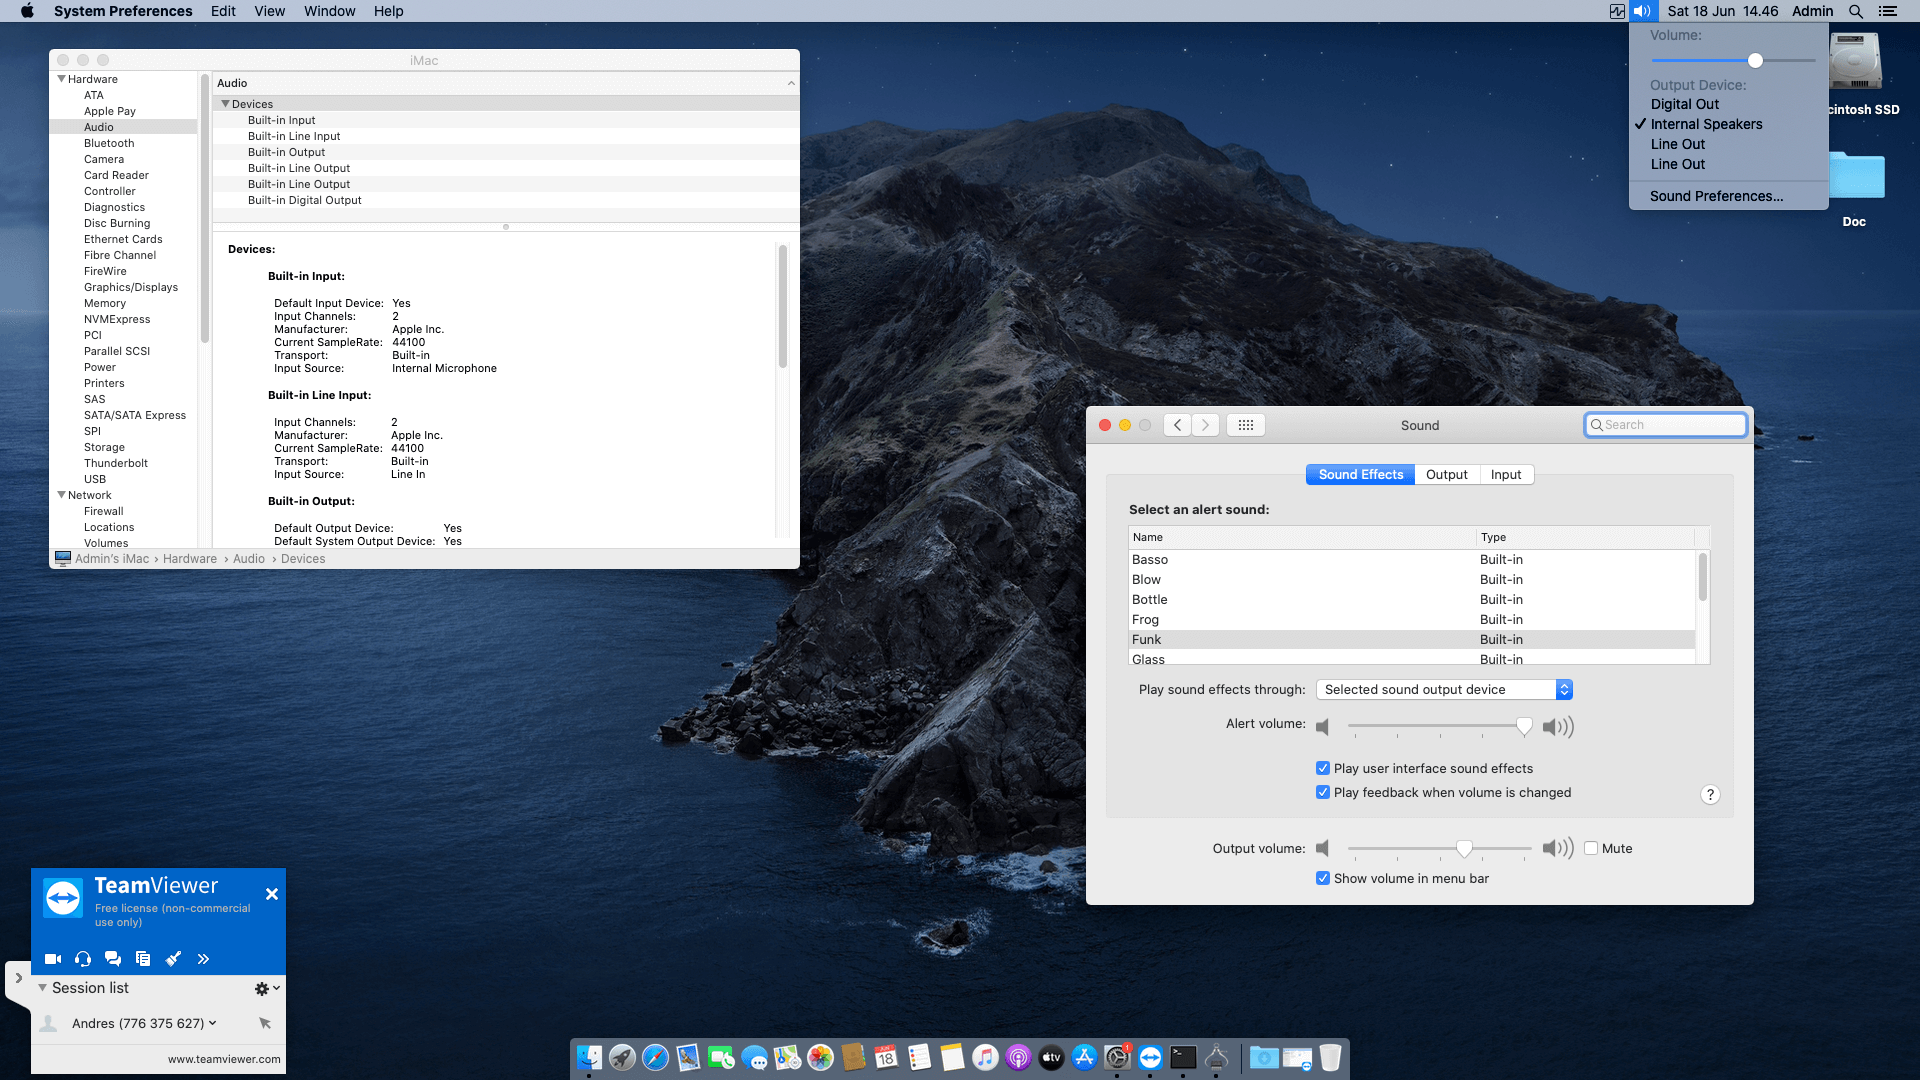
Task: Start a video call in TeamViewer toolbar
Action: [52, 958]
